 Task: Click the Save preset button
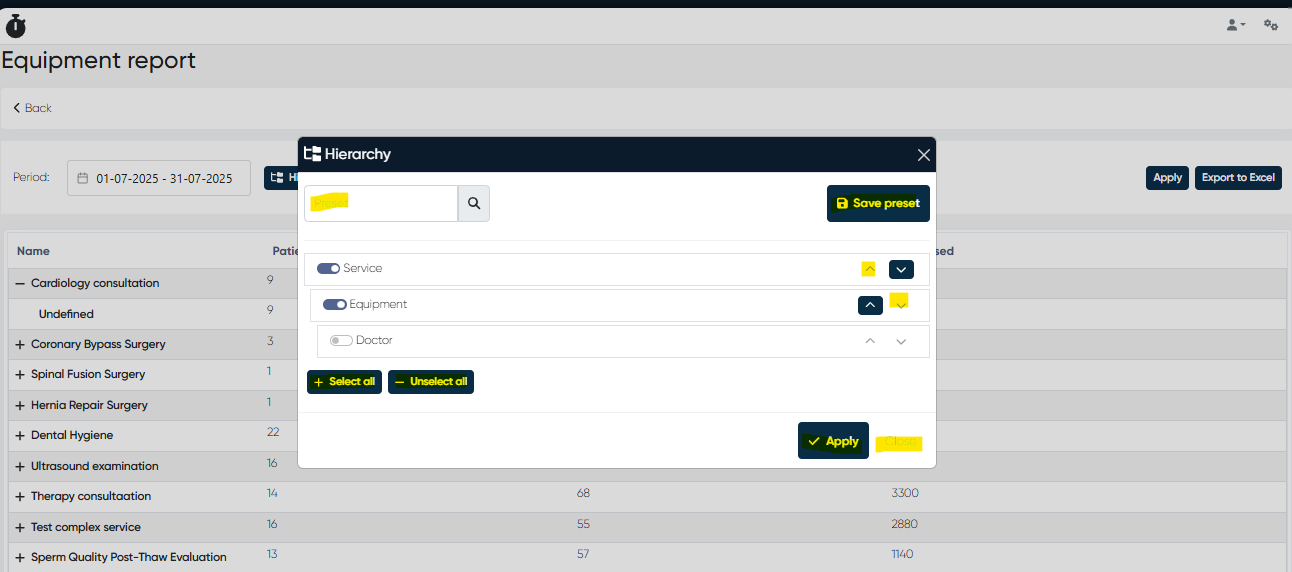pyautogui.click(x=878, y=203)
